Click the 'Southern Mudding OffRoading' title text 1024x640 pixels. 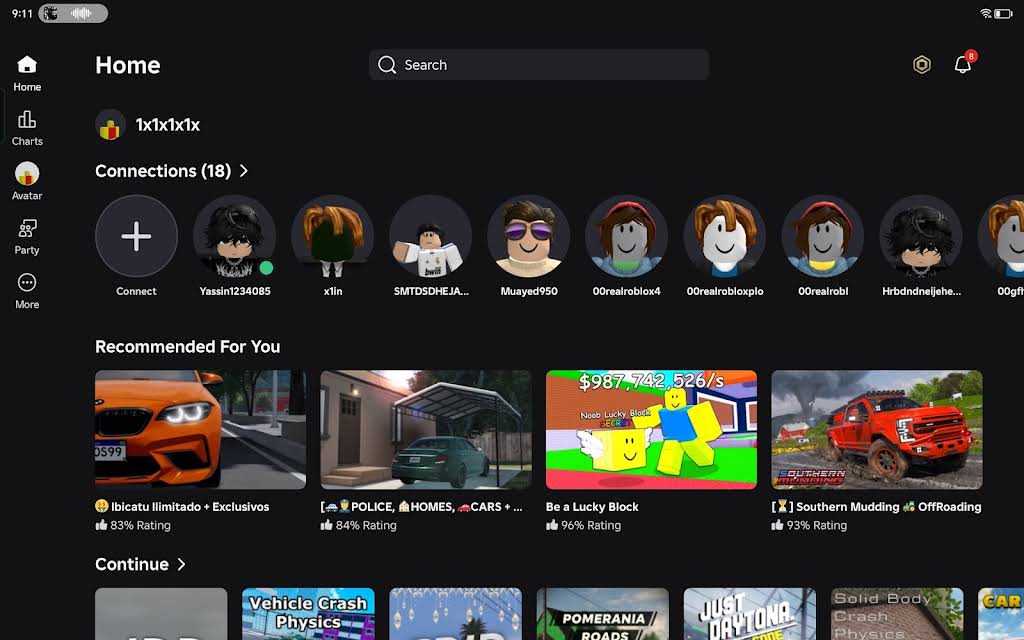coord(876,507)
